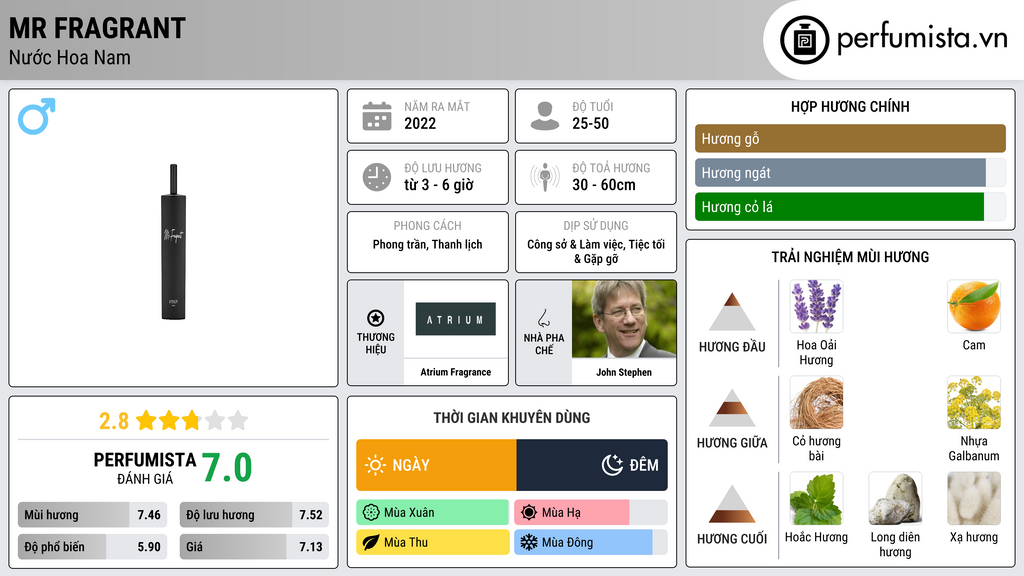Click the leaf icon for Mùa Thu
1024x576 pixels.
371,542
